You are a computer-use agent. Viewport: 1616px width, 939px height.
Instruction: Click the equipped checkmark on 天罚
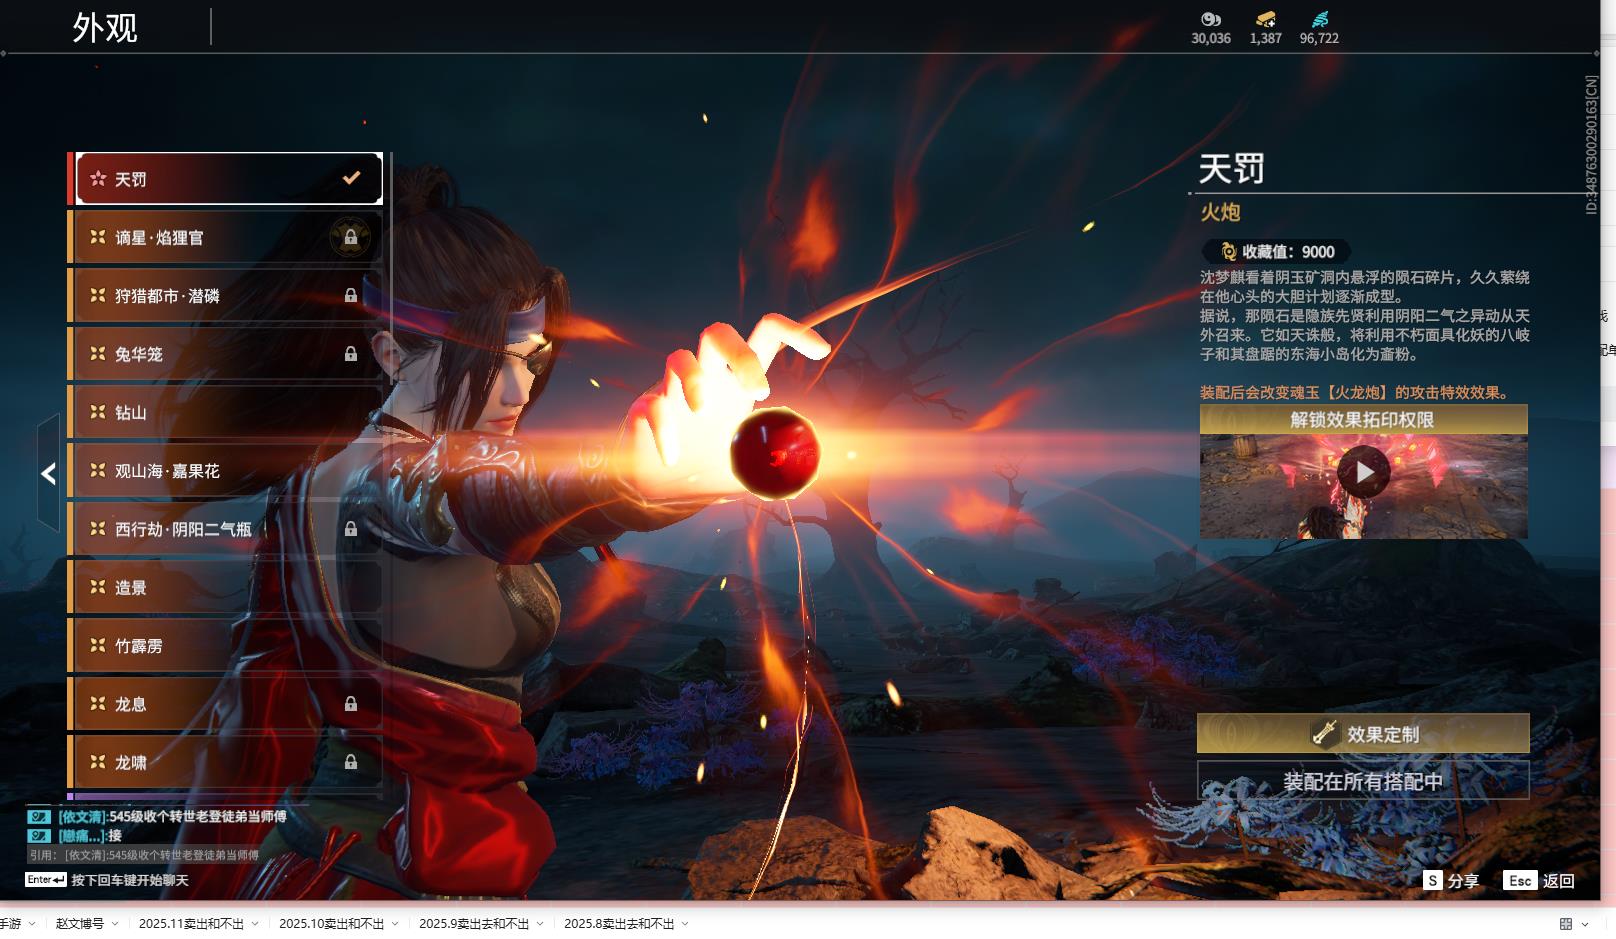(351, 178)
